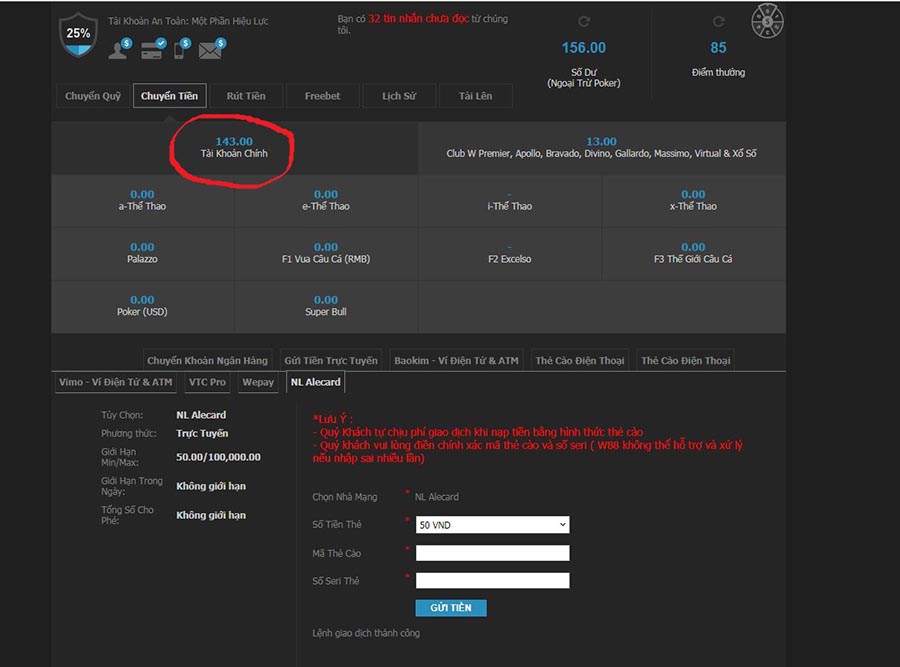Click the 85 Điểm thưởng value
The width and height of the screenshot is (900, 667).
[718, 48]
